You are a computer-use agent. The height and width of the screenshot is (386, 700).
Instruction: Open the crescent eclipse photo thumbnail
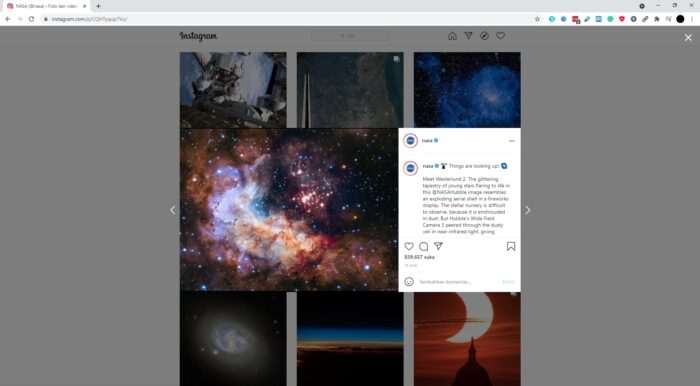pyautogui.click(x=467, y=339)
